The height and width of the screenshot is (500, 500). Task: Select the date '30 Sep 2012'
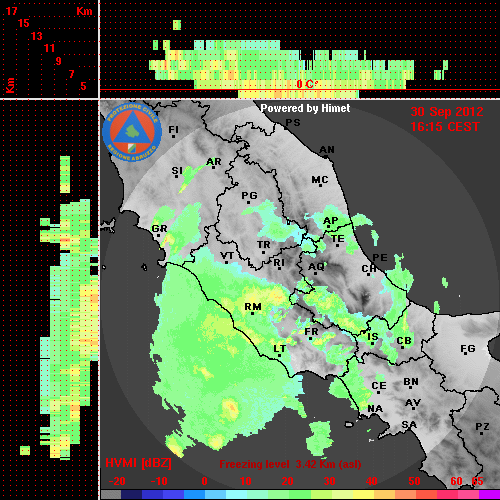click(x=447, y=112)
